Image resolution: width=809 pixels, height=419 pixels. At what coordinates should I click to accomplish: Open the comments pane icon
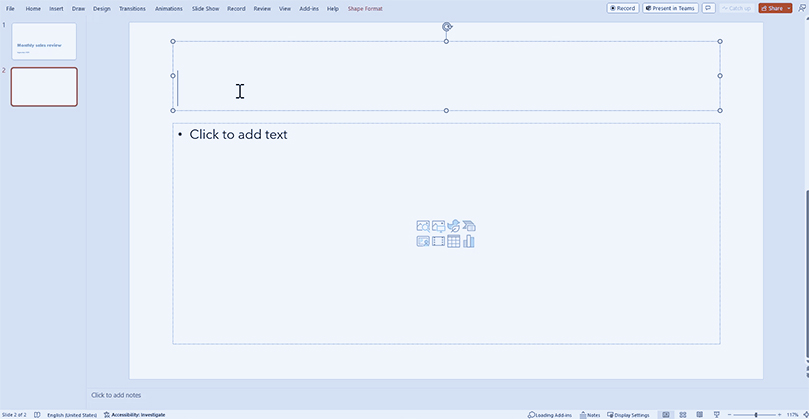pos(709,8)
